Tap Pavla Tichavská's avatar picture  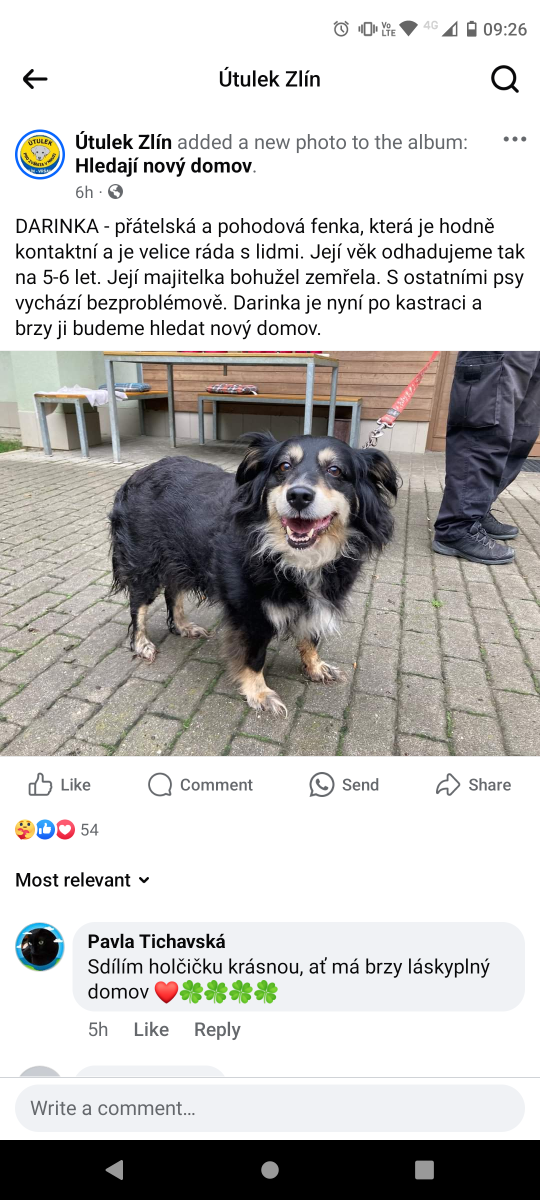(40, 947)
